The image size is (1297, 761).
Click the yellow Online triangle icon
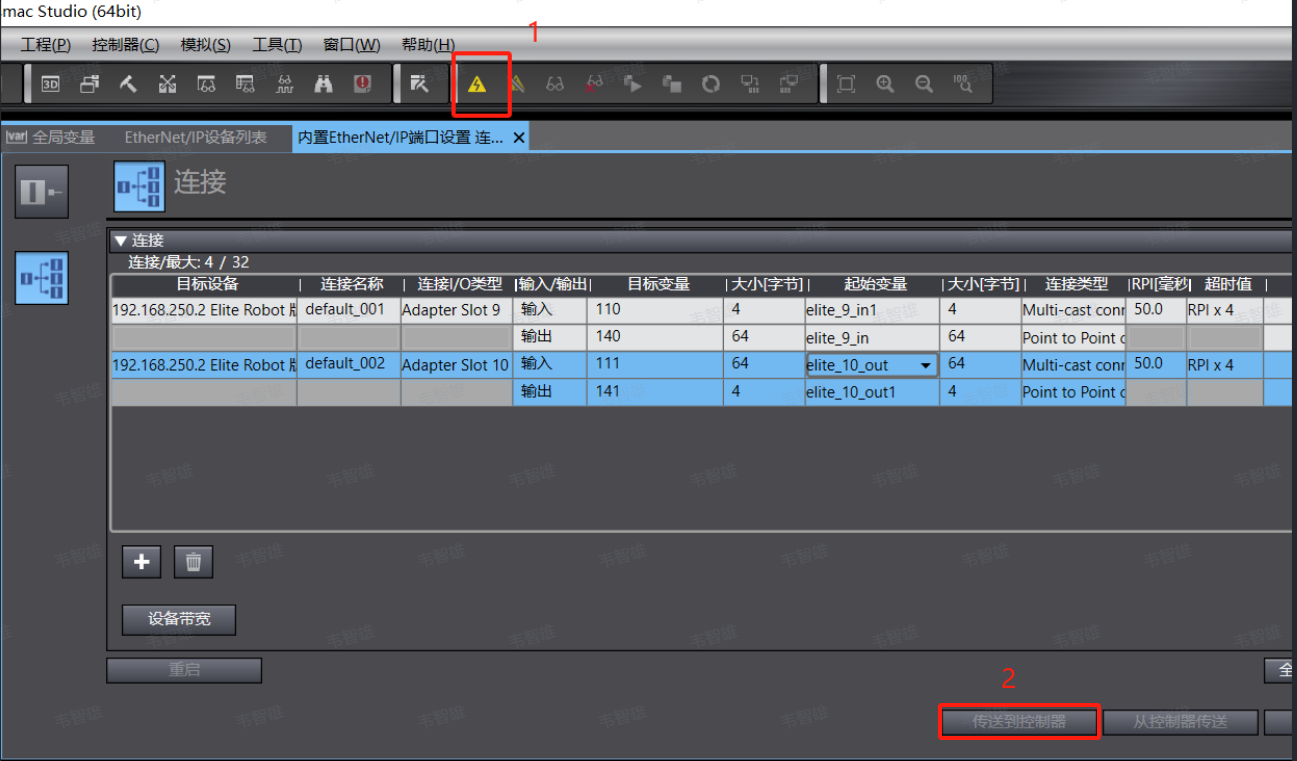coord(477,85)
